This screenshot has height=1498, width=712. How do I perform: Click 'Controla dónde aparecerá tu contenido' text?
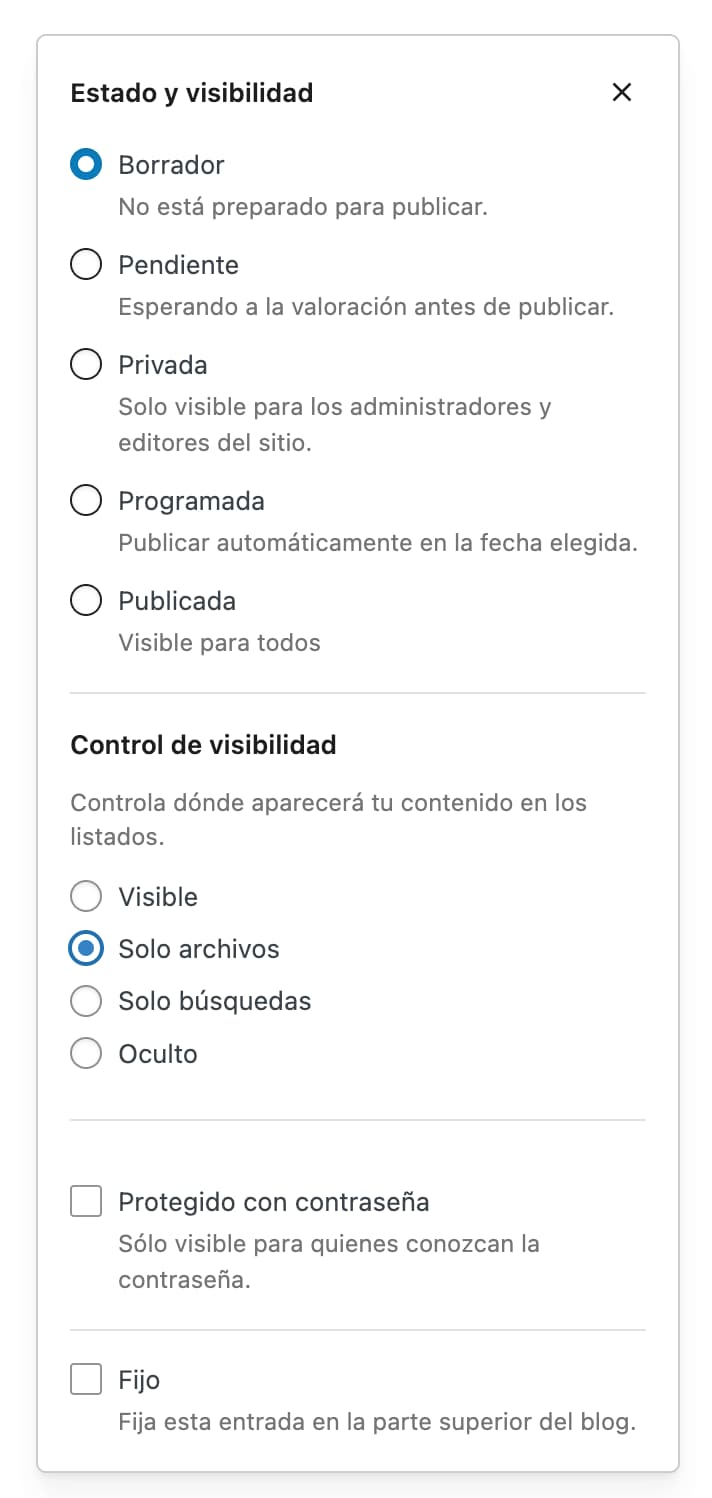(x=328, y=803)
